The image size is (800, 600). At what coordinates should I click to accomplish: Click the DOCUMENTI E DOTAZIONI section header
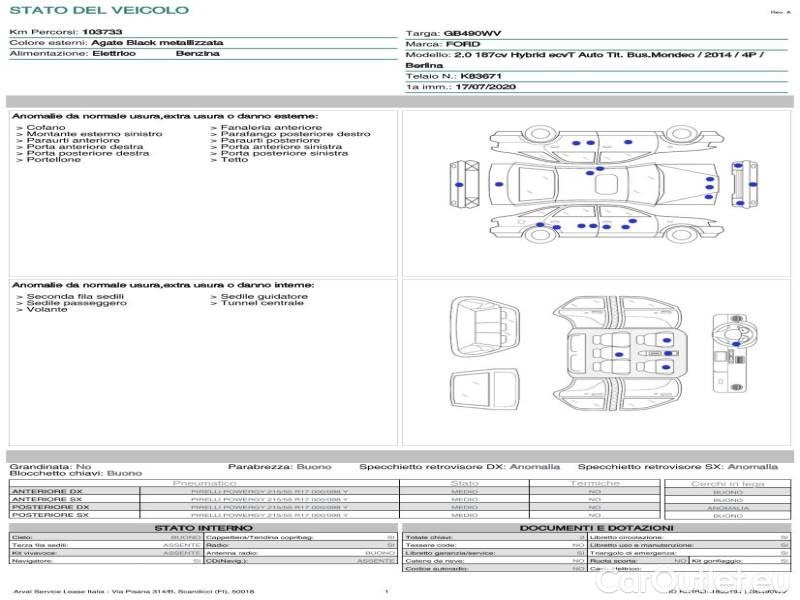click(596, 528)
